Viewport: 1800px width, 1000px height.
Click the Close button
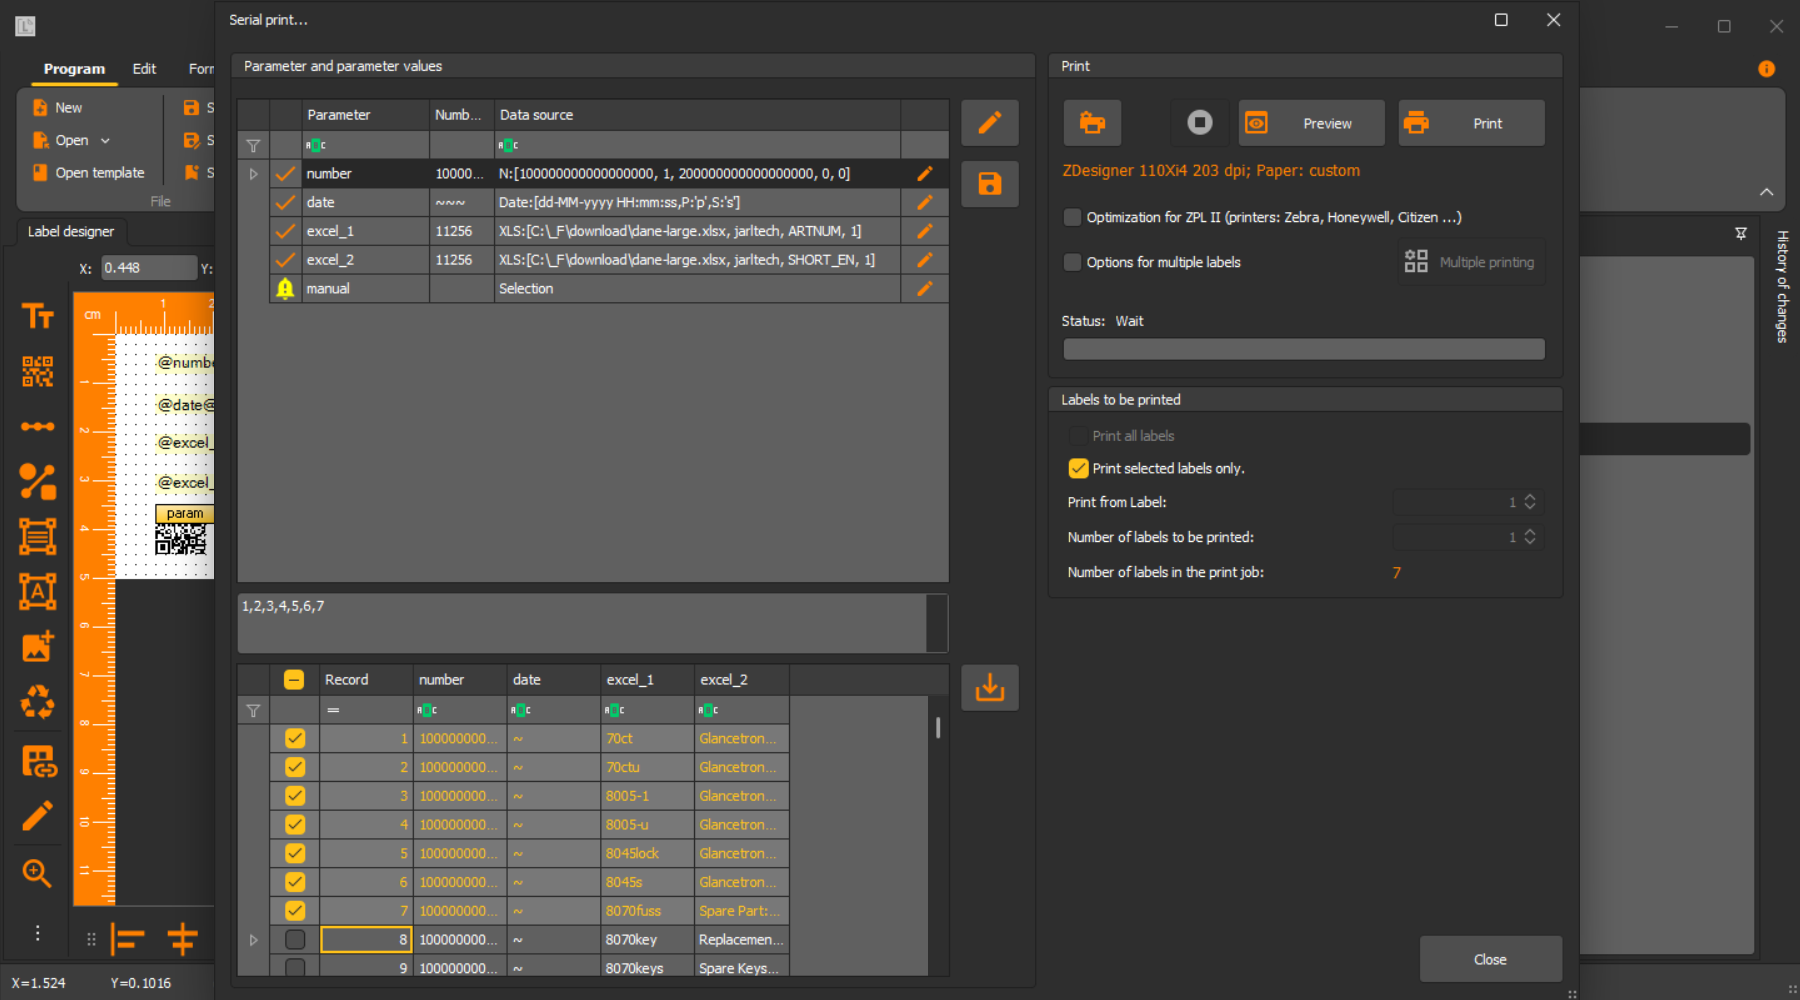coord(1490,959)
